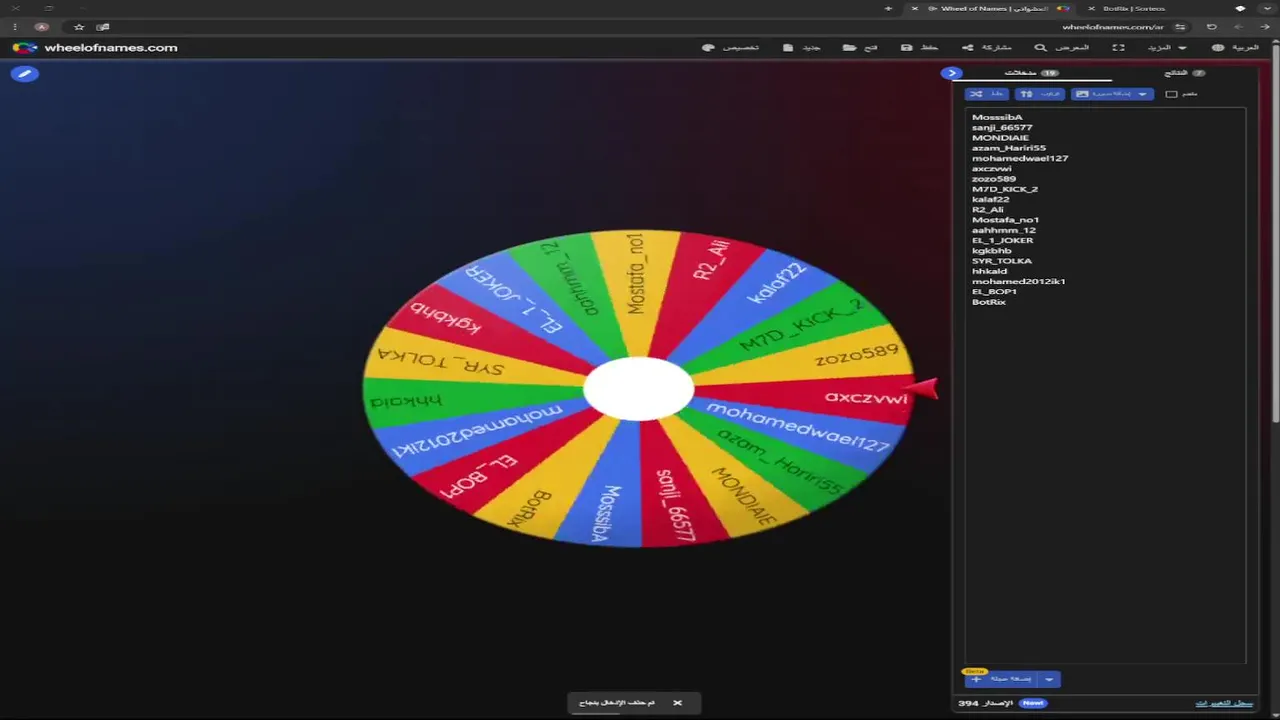Open a saved wheel with فتح
1280x720 pixels.
(860, 47)
